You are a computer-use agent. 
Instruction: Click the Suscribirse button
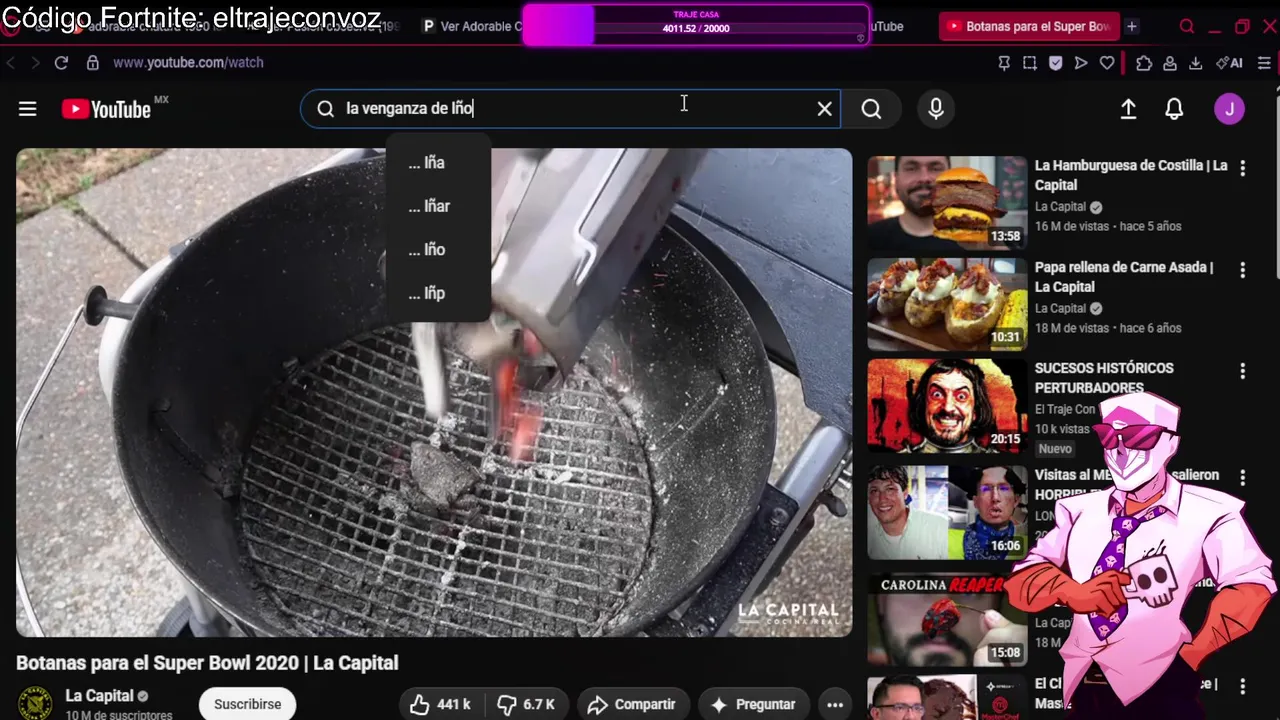coord(247,704)
